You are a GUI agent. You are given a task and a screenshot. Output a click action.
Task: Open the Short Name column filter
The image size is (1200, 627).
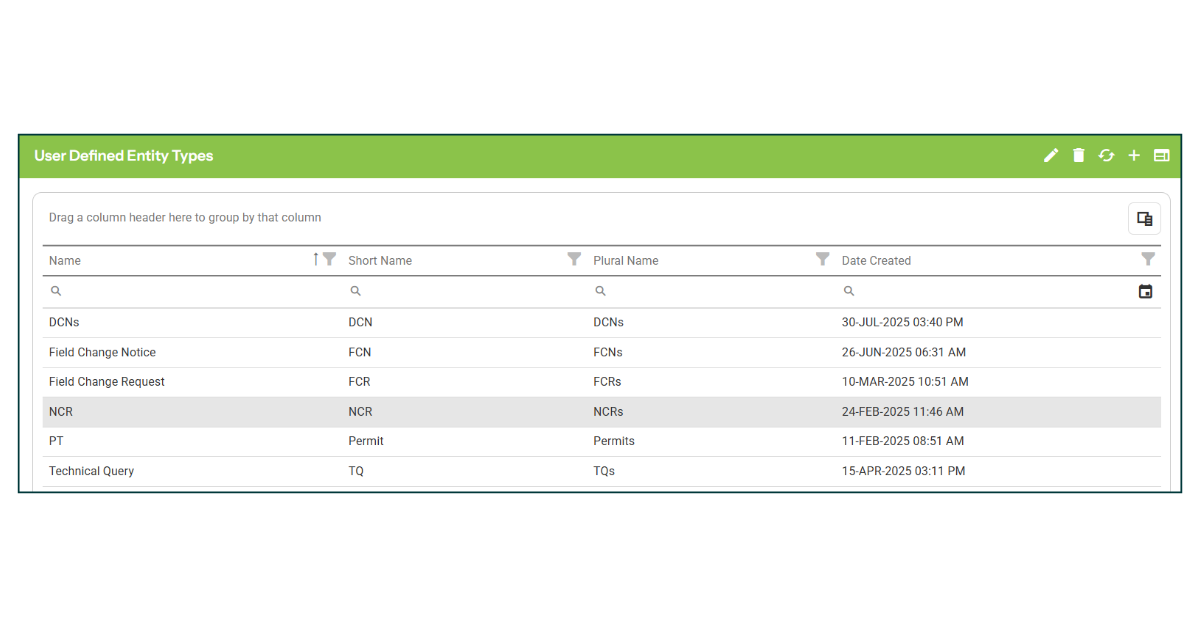tap(574, 259)
